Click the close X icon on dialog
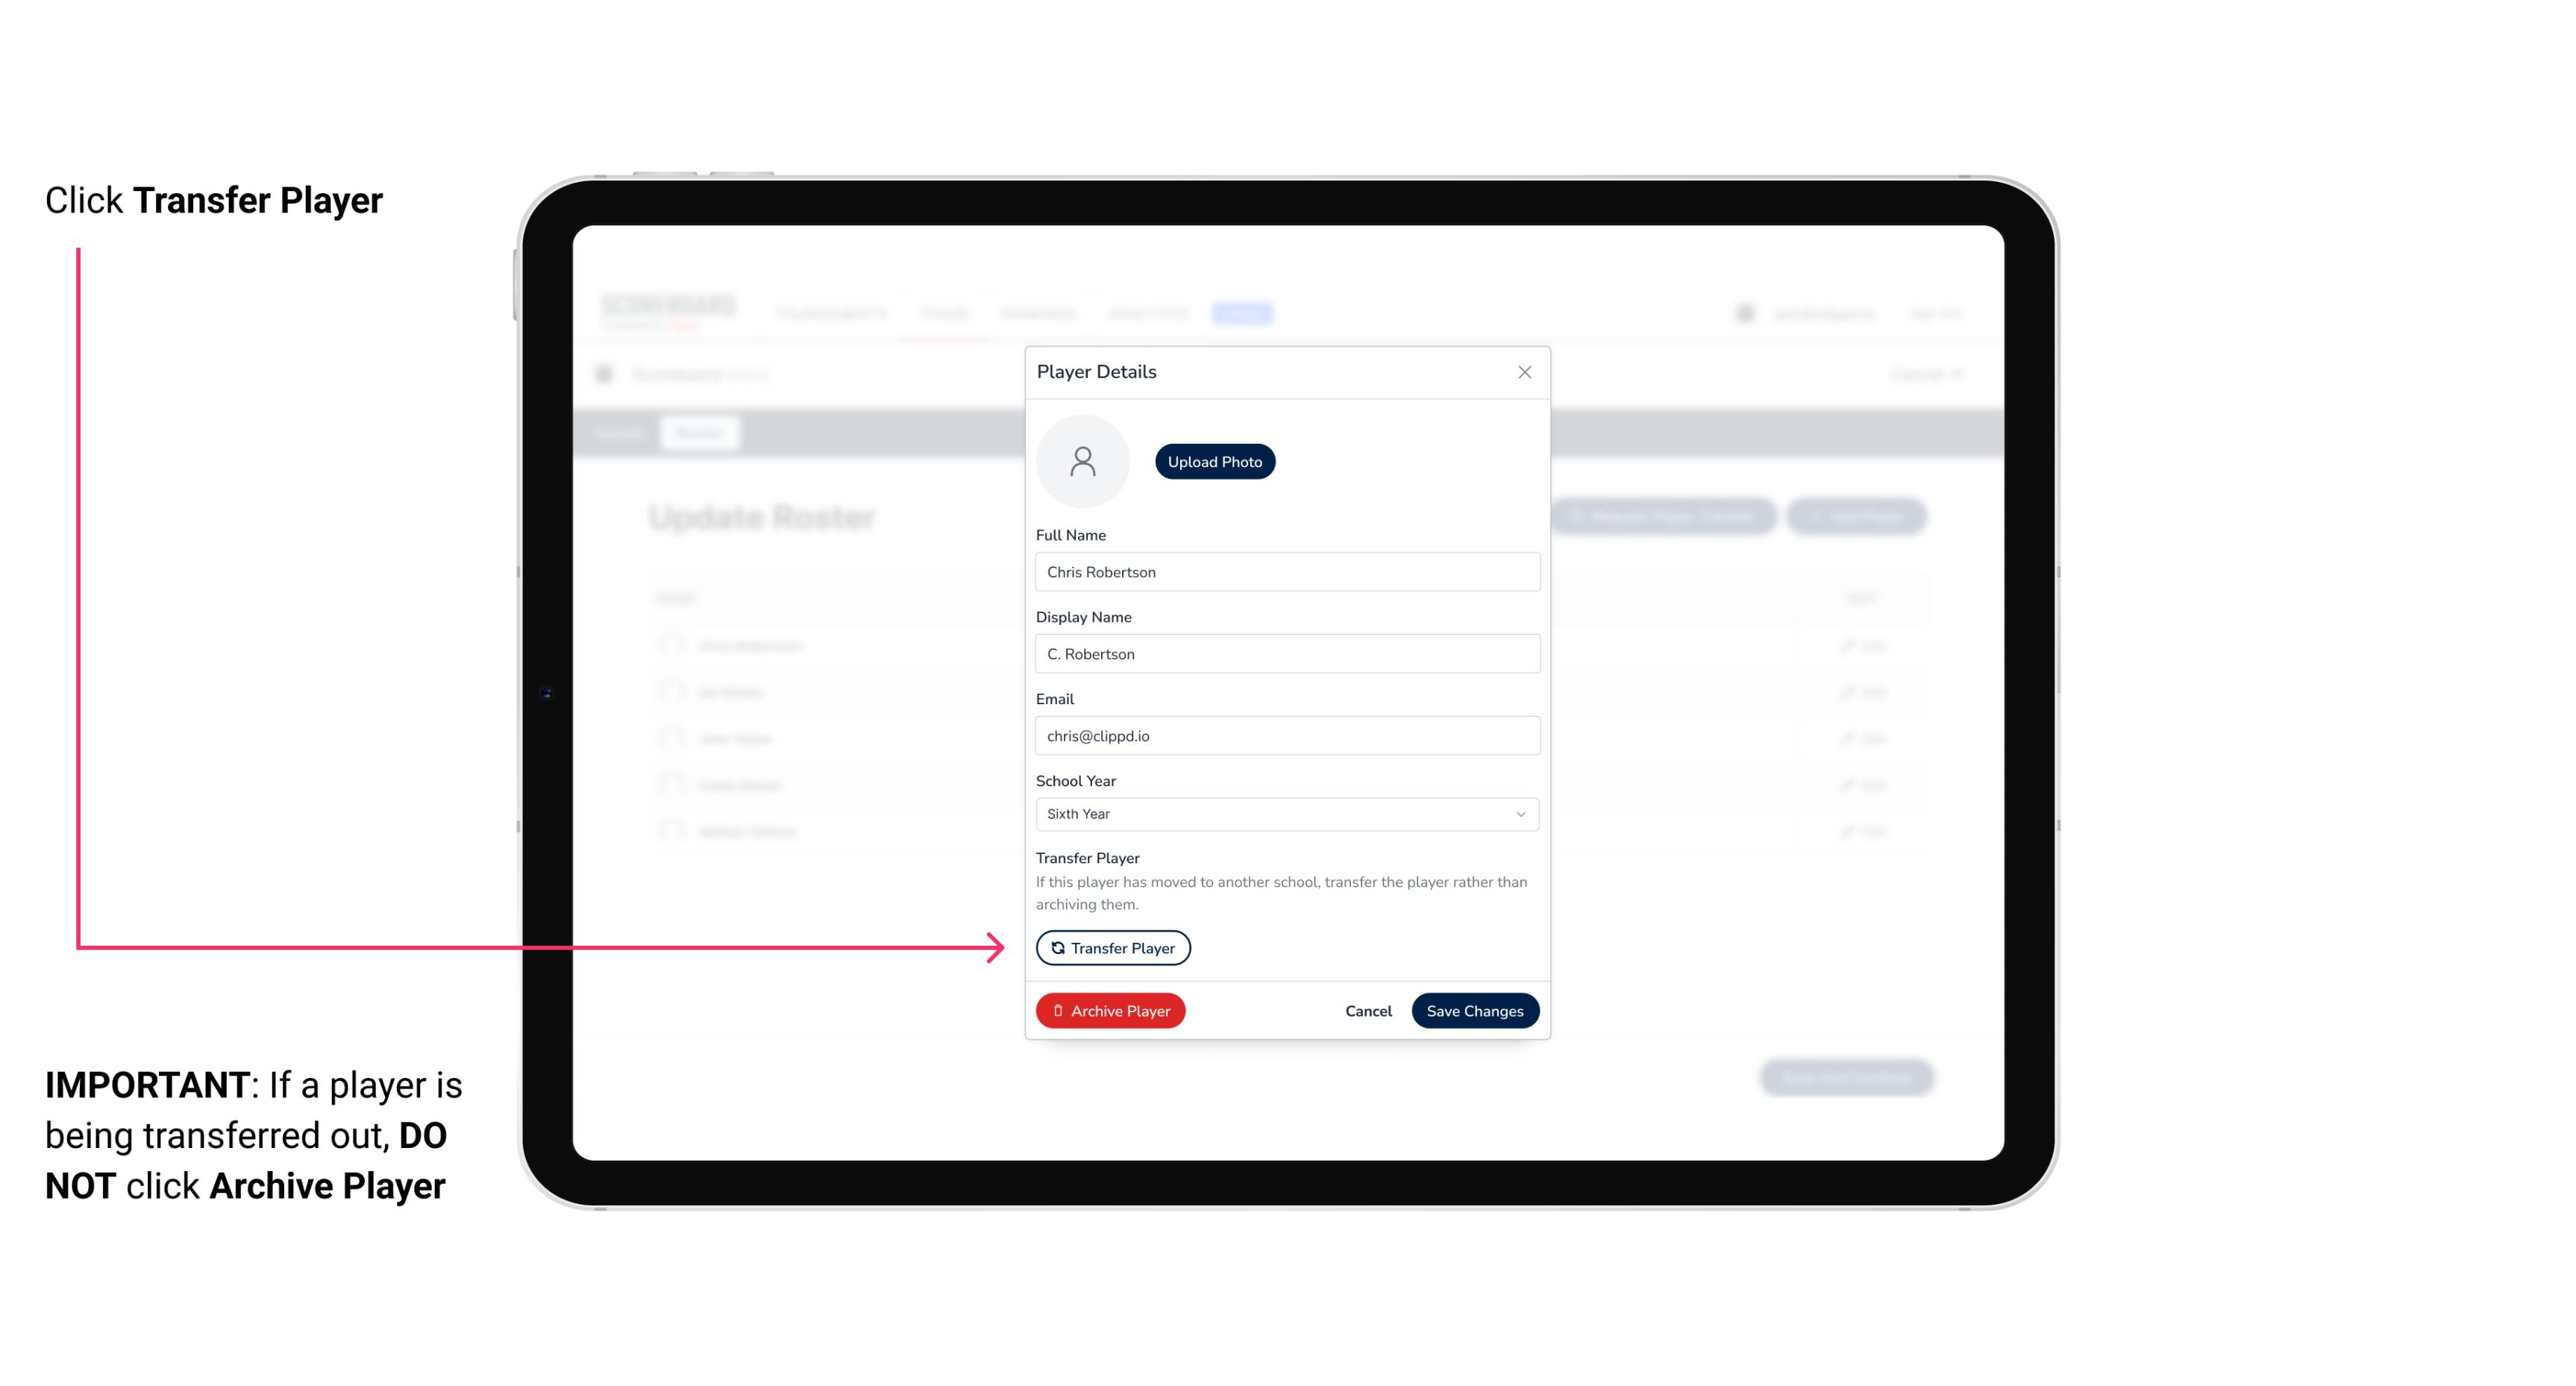This screenshot has height=1386, width=2576. pos(1523,372)
